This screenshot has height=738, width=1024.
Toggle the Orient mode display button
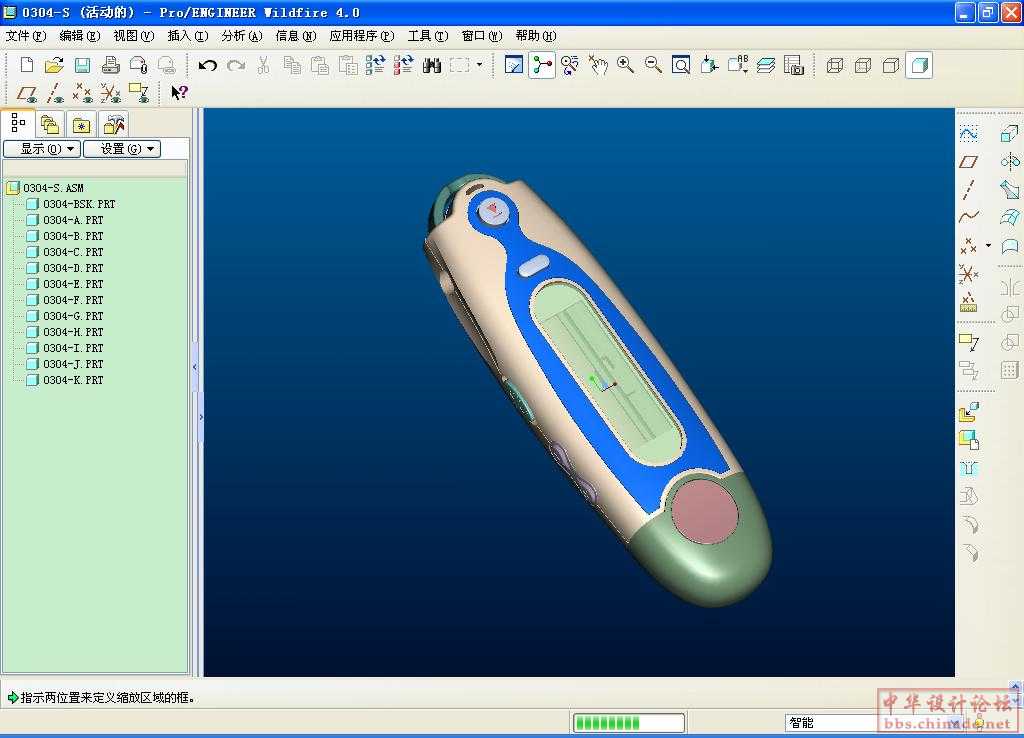569,65
